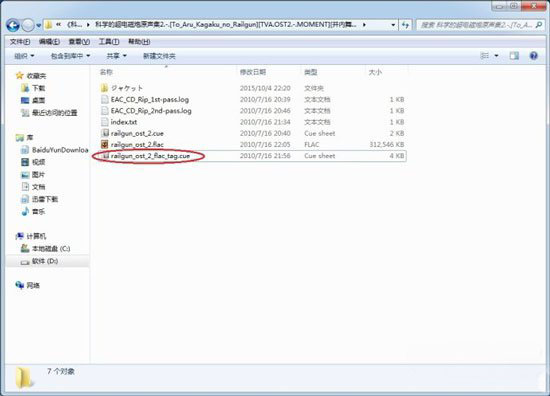This screenshot has width=550, height=396.
Task: Select EAC_CD_Rip_2nd-pass.log file icon
Action: pyautogui.click(x=105, y=110)
